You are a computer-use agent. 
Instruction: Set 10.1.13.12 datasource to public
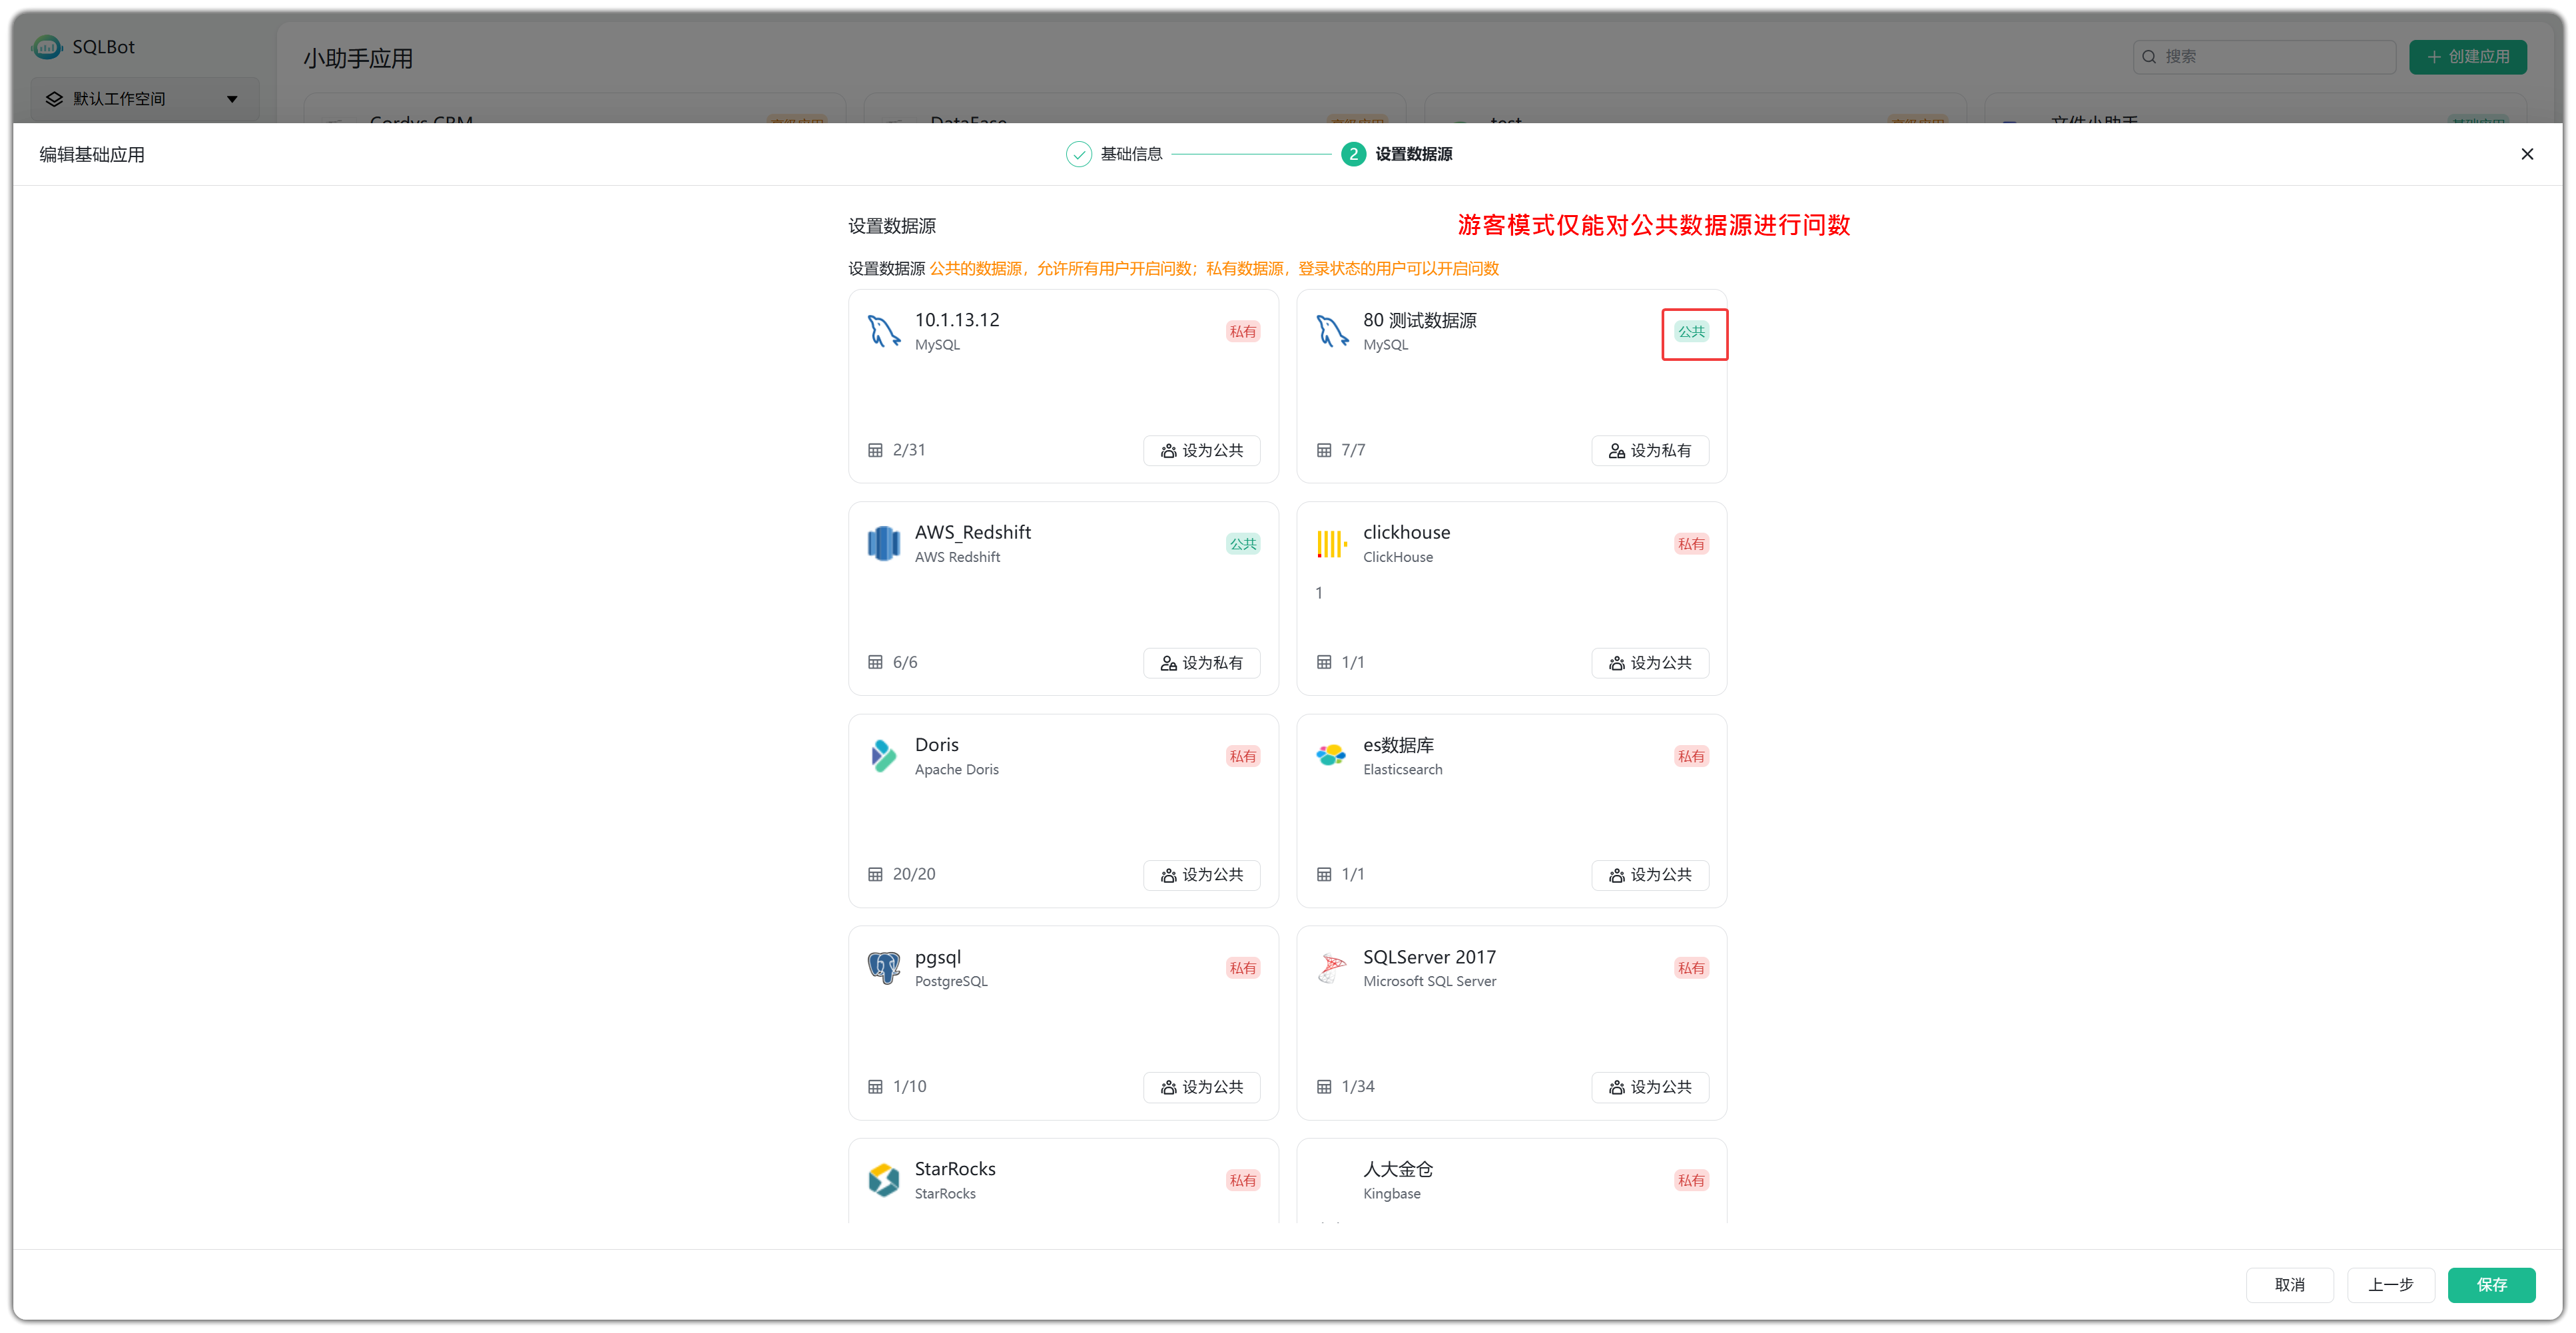click(1201, 451)
